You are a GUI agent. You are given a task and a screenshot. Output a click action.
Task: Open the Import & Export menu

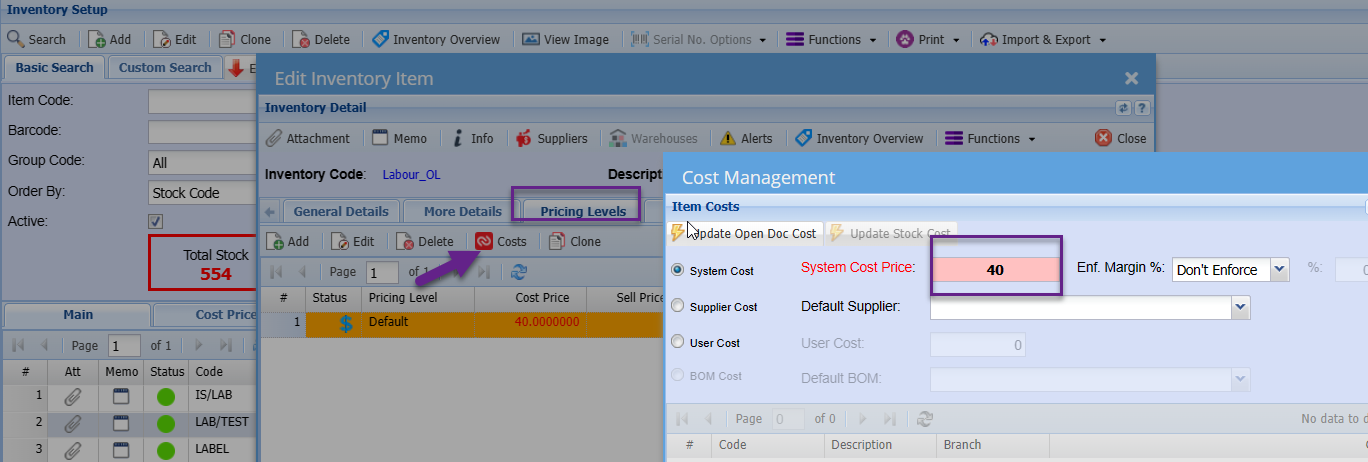(x=1043, y=39)
